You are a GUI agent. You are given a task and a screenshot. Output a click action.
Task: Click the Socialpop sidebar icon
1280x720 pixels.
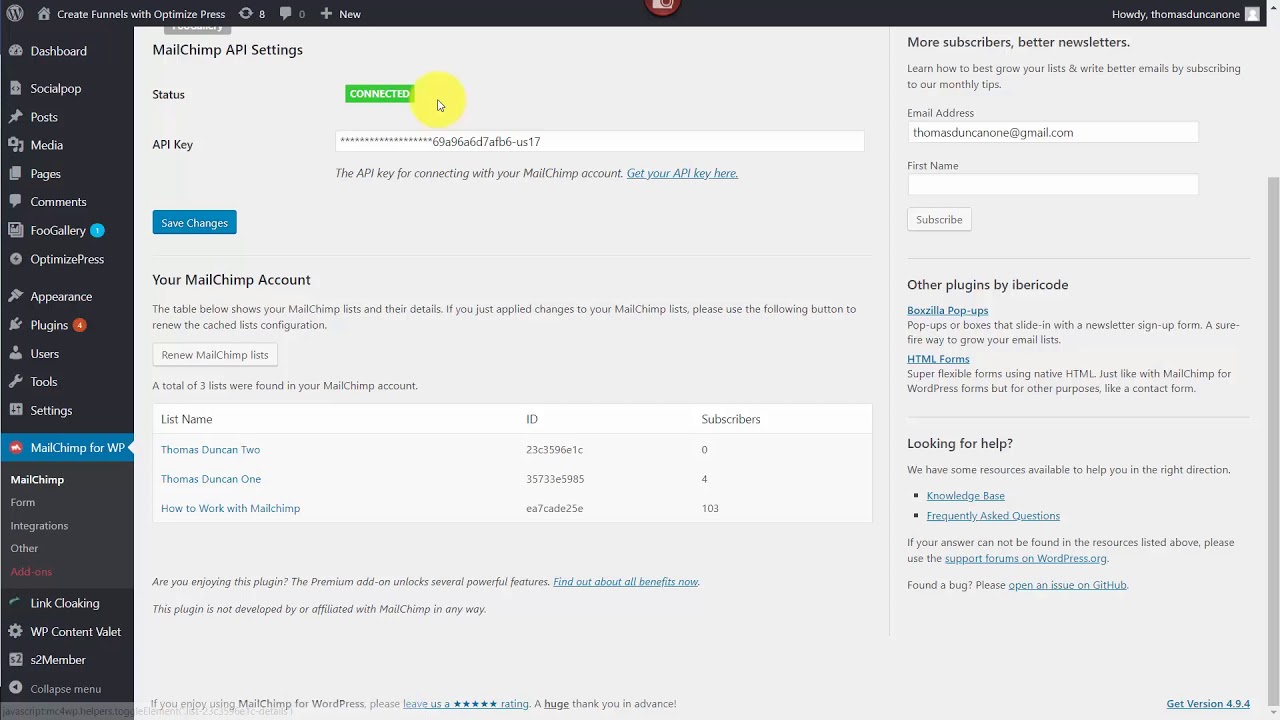(15, 88)
